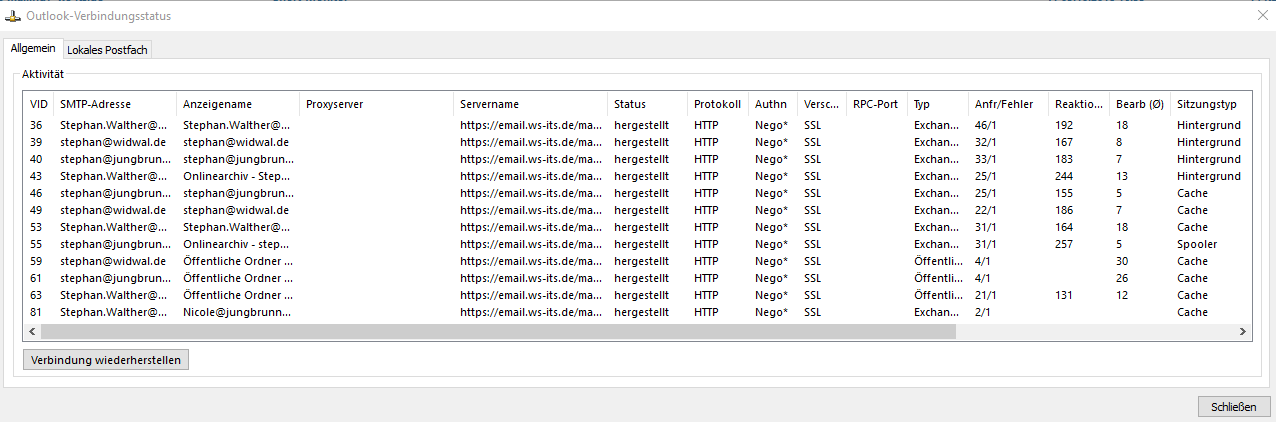Click the Proxyserver column header

click(378, 104)
